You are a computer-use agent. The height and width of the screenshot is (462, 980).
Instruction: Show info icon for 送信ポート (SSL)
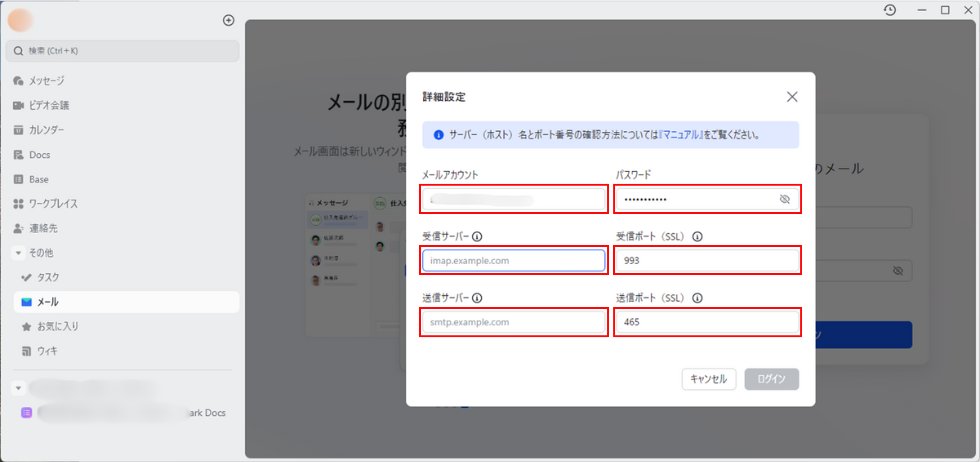698,298
